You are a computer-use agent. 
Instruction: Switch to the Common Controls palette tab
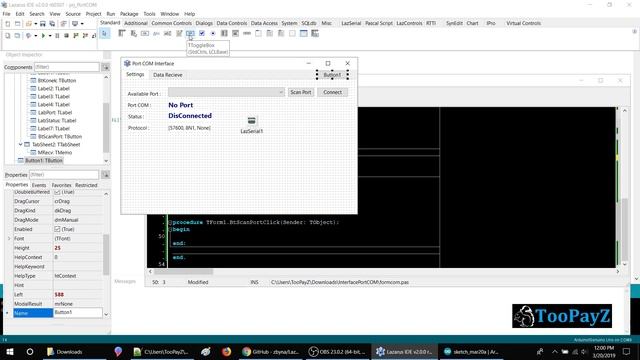coord(171,23)
